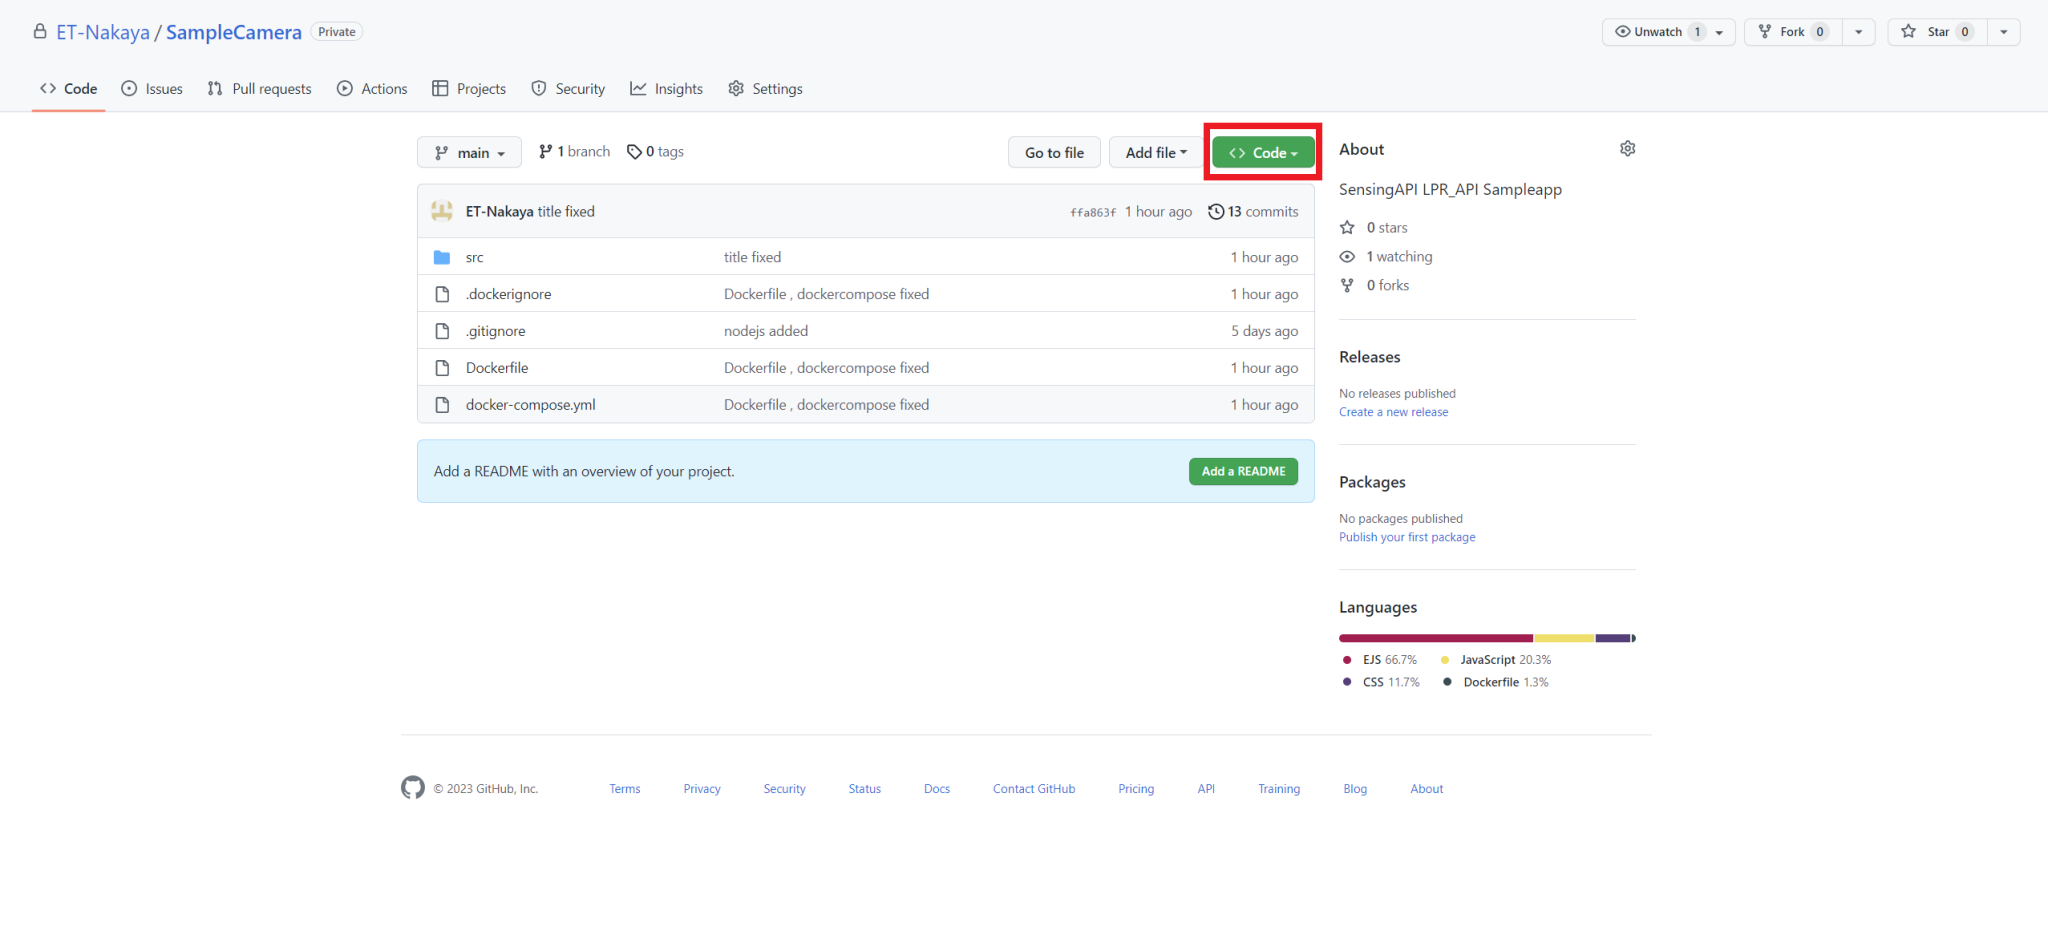
Task: Click the Dockerfile file icon
Action: tap(442, 367)
